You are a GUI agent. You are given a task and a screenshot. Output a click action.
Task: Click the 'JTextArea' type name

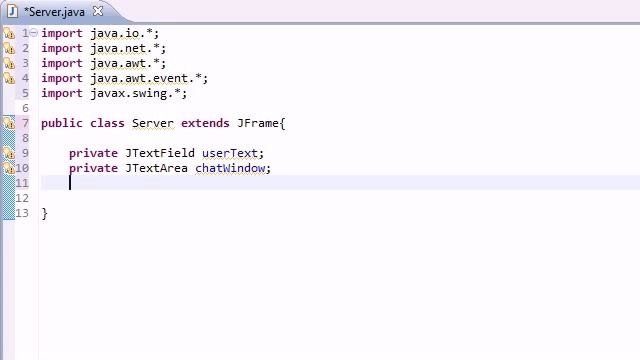156,168
